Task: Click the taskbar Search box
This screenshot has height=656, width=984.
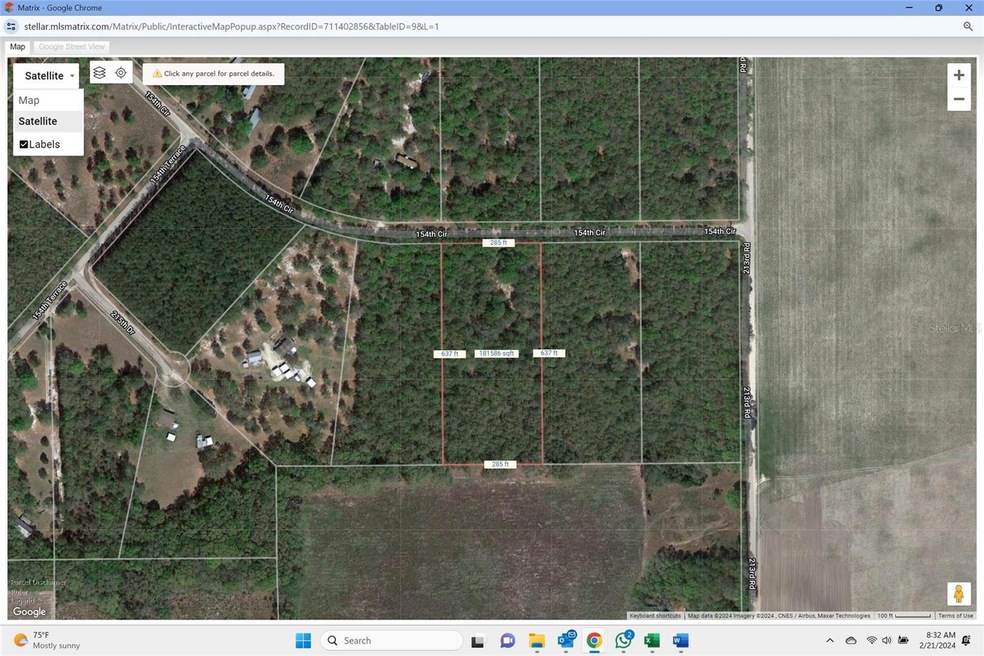Action: coord(395,640)
